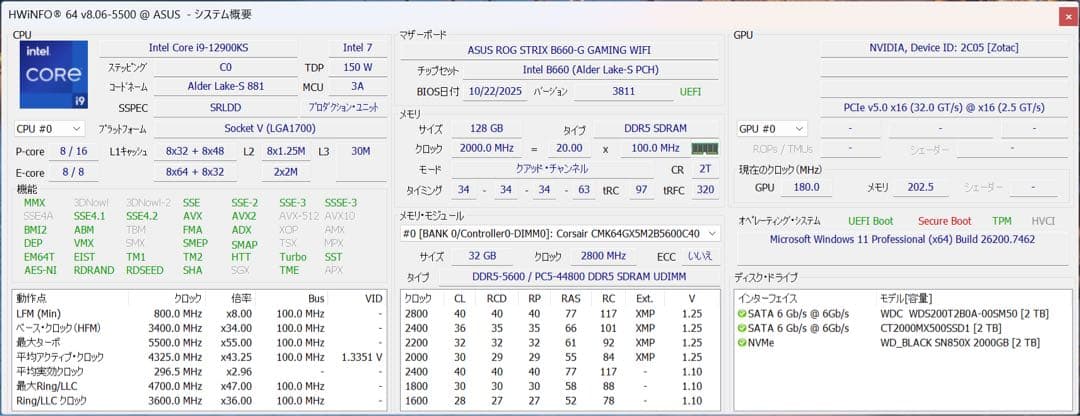Click the Windows 11 Professional build field
1080x416 pixels.
pos(902,240)
